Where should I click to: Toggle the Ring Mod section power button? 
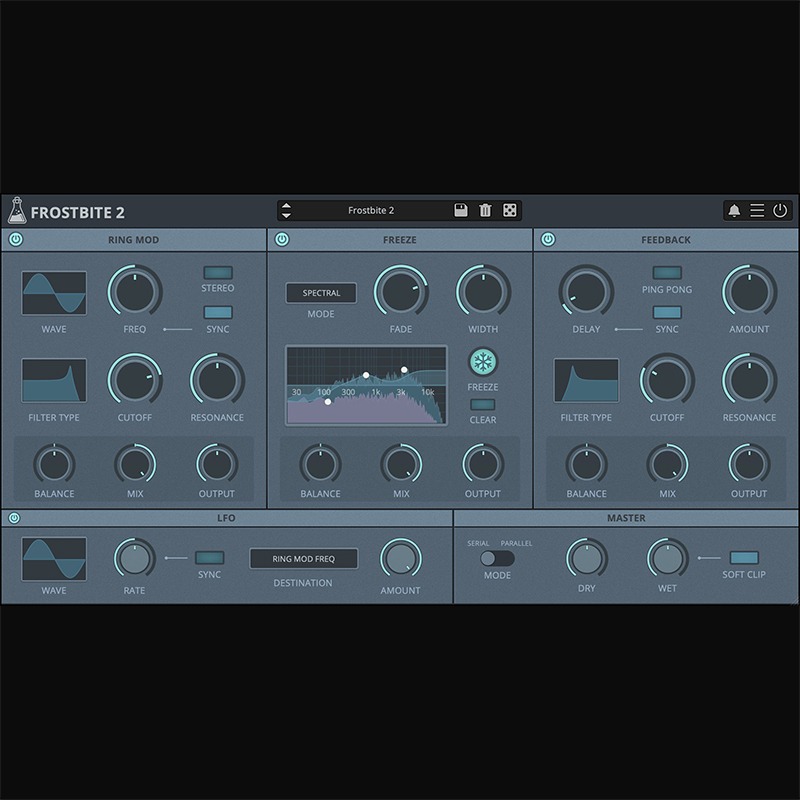click(x=16, y=239)
